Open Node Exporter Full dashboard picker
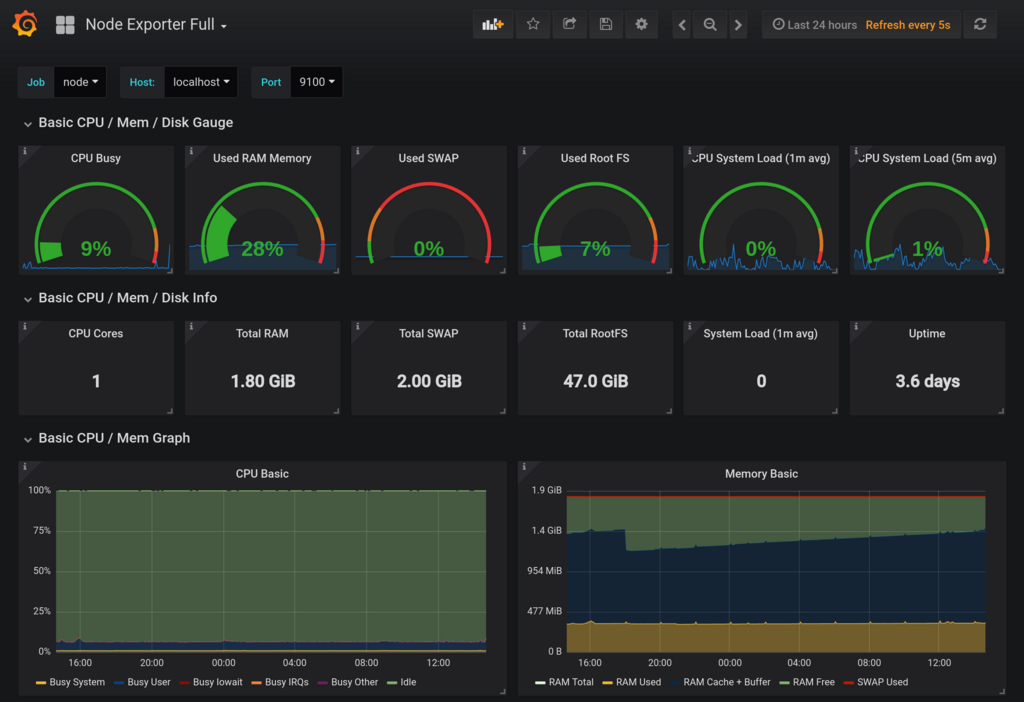 [156, 25]
